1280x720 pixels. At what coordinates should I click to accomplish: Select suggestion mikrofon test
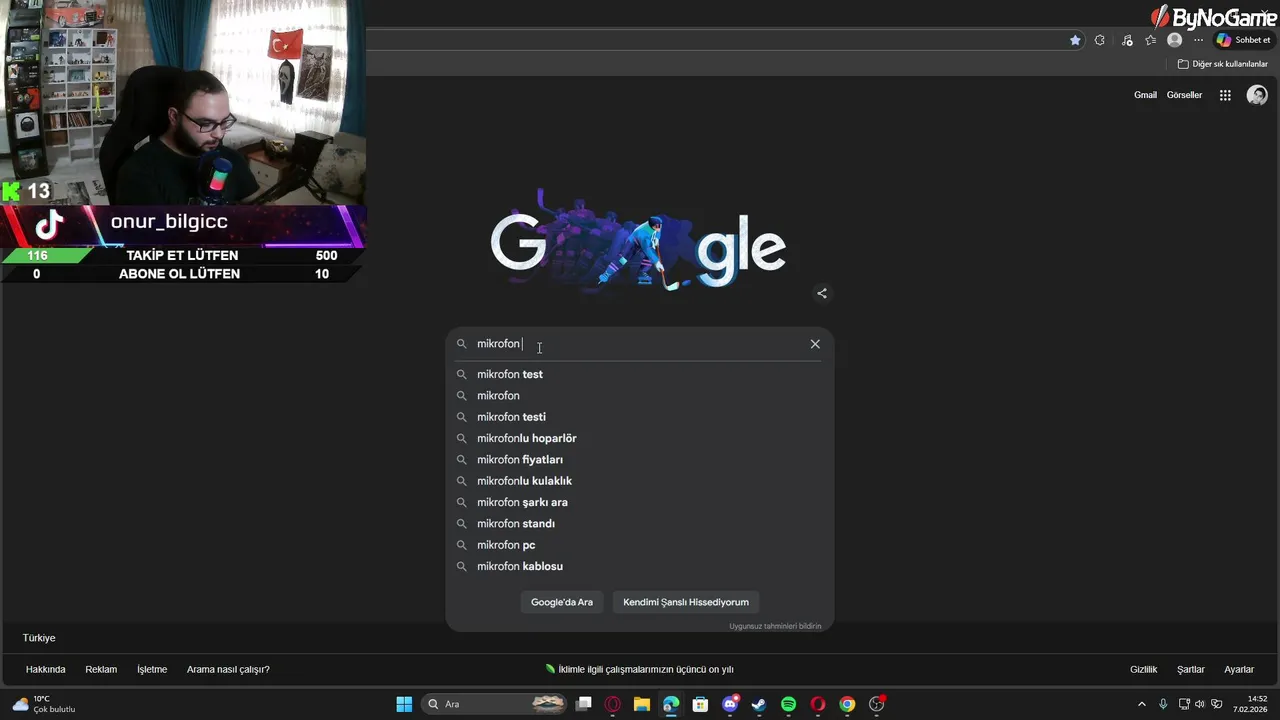click(639, 374)
